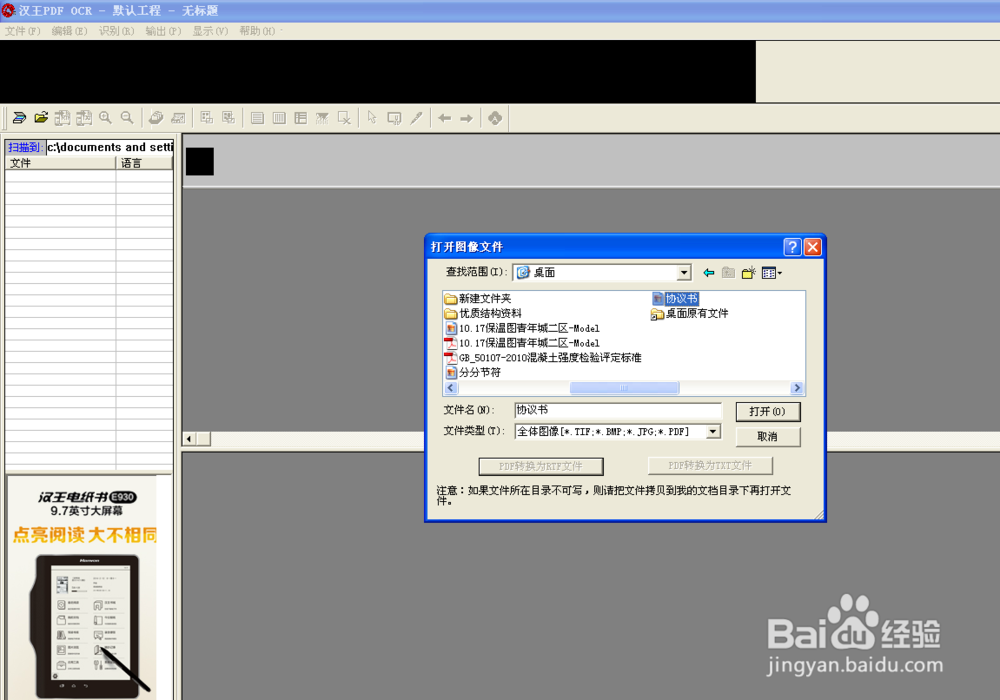Open the view menu icon in dialog
The height and width of the screenshot is (700, 1000).
tap(771, 273)
